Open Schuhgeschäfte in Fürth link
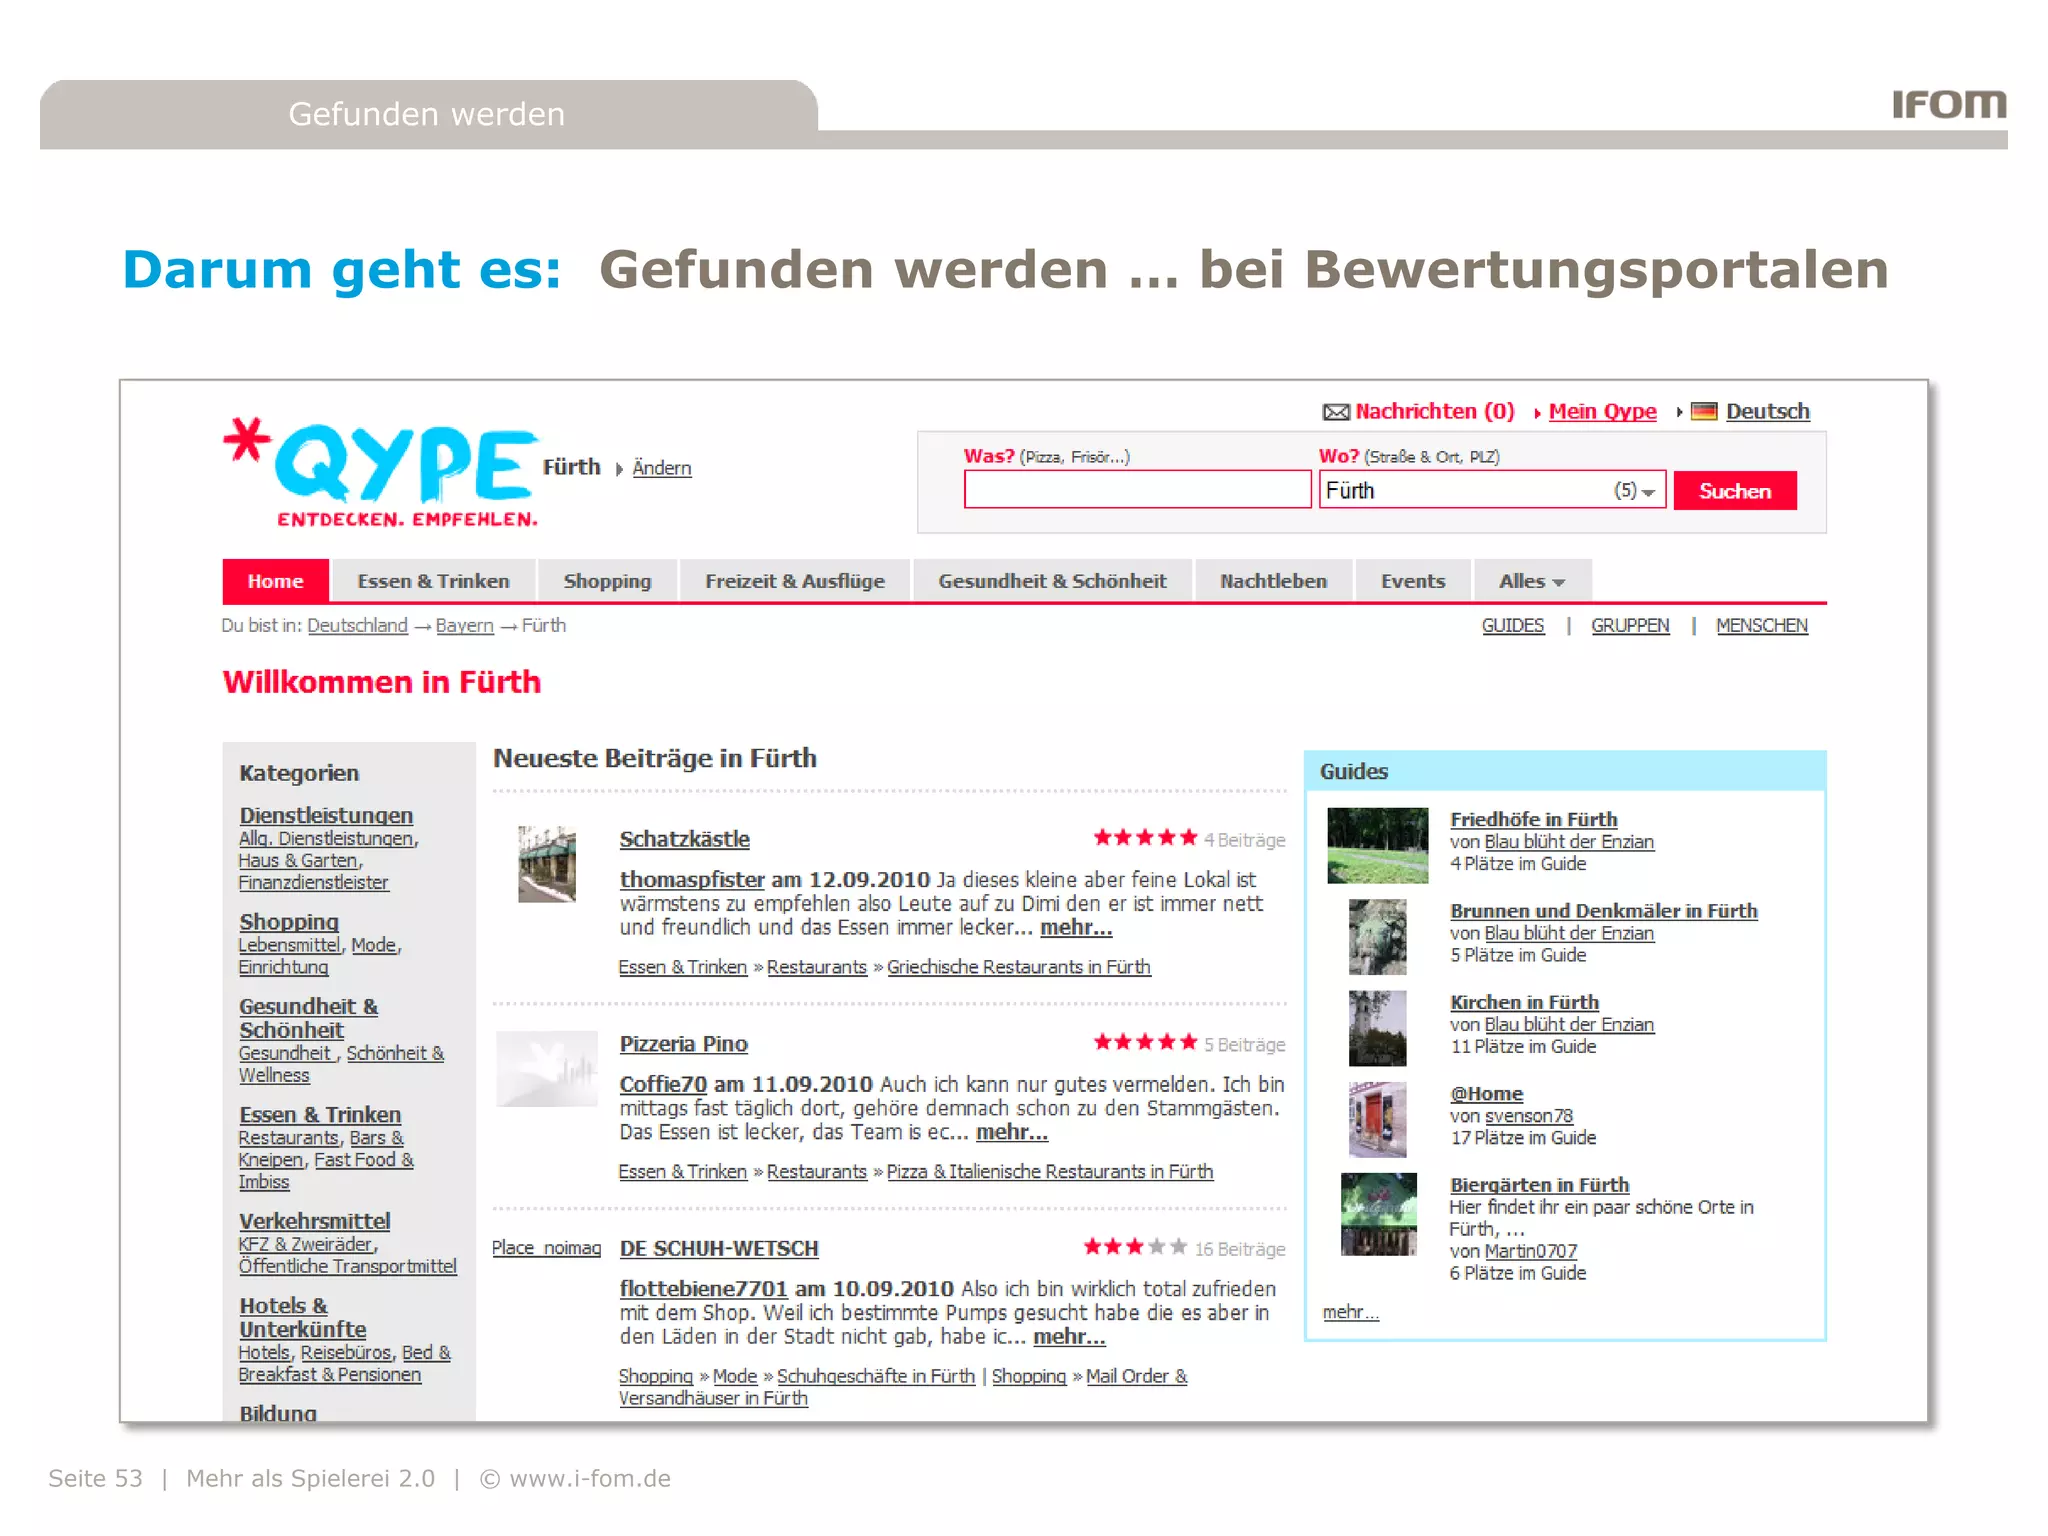The image size is (2048, 1536). click(876, 1376)
